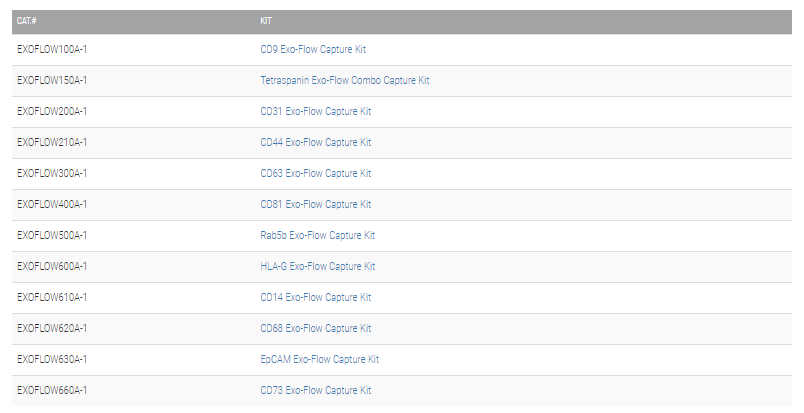804x413 pixels.
Task: Open the CD9 Exo-Flow Capture Kit link
Action: coord(315,49)
